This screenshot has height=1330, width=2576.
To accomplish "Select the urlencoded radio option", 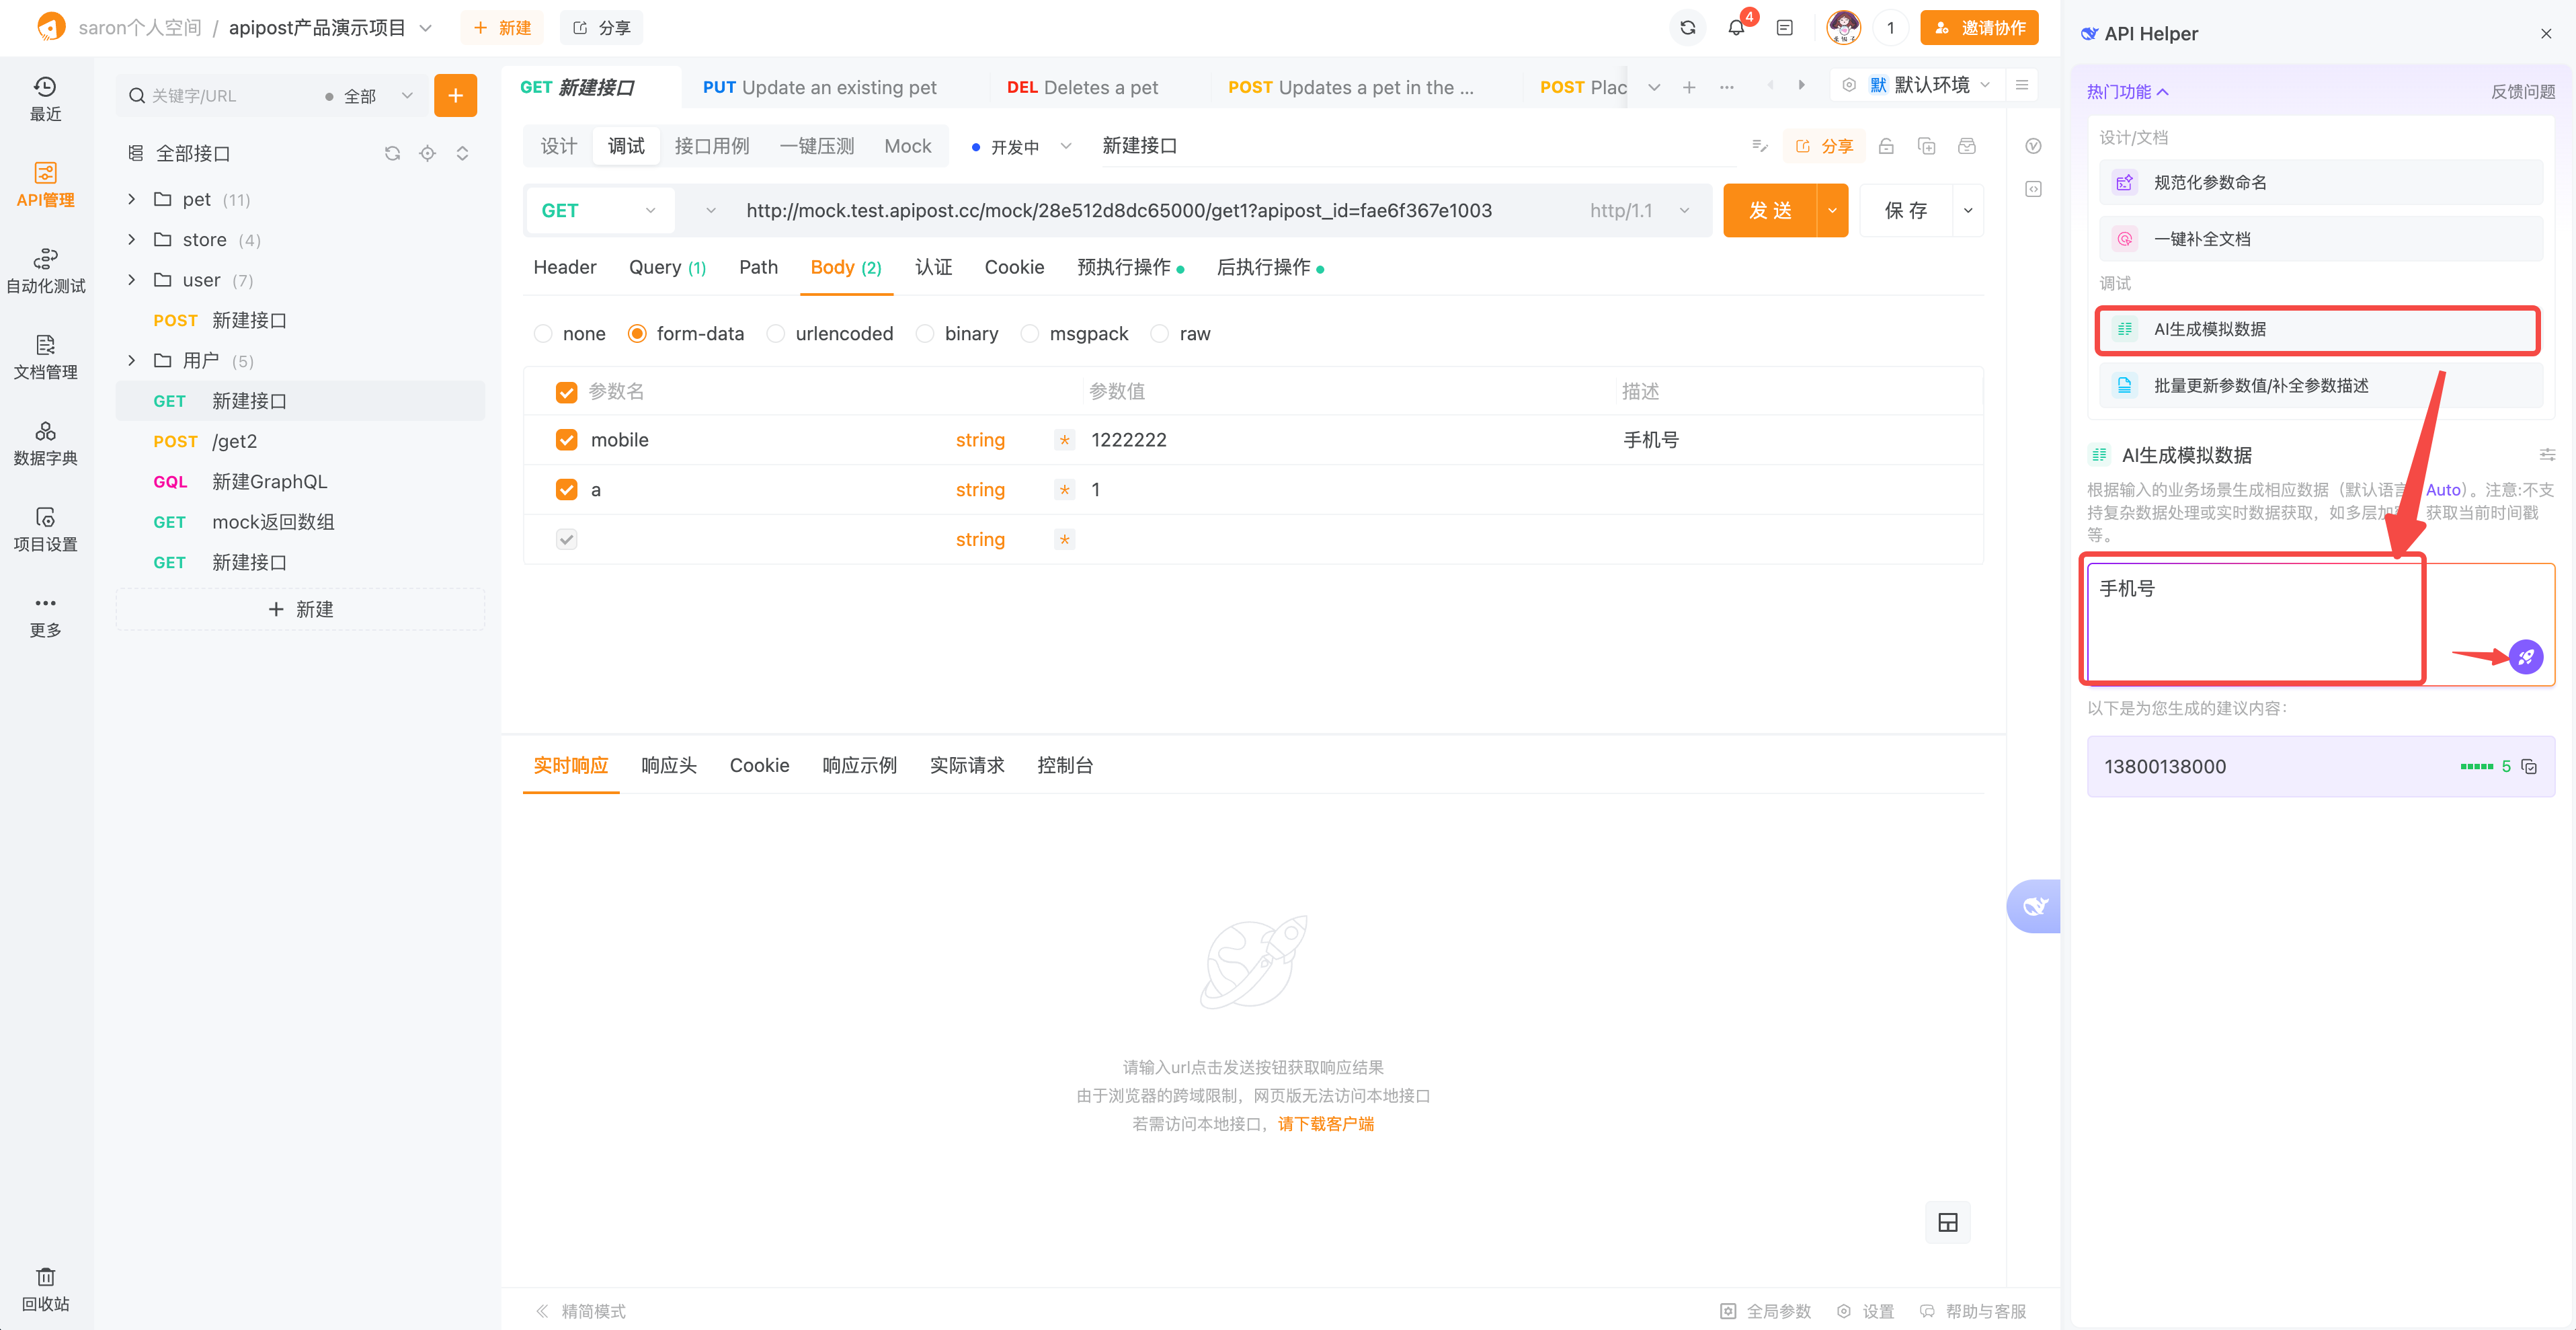I will [776, 333].
